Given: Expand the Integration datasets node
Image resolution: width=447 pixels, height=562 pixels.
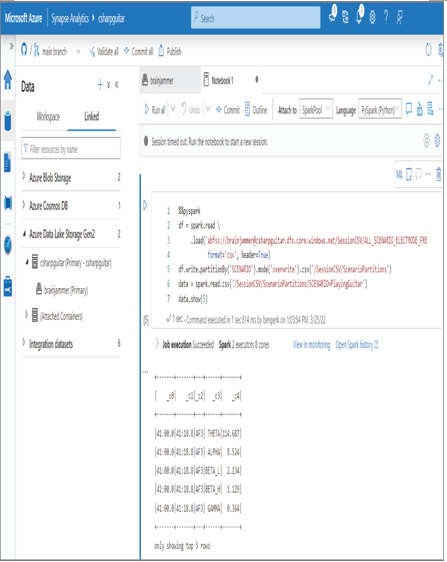Looking at the screenshot, I should pos(24,342).
